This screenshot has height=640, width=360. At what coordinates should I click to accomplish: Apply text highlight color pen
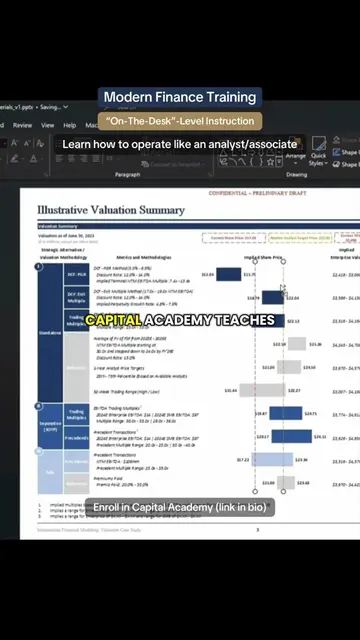(14, 158)
